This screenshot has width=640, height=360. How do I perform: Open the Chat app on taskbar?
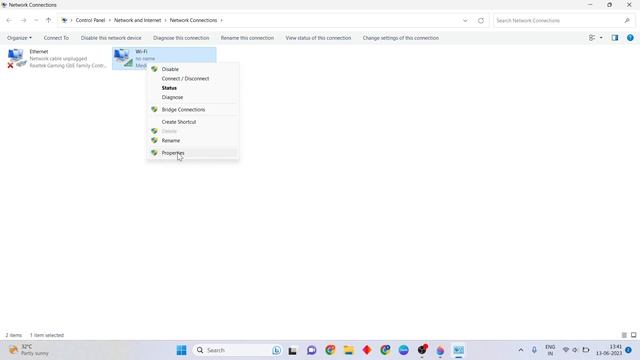(311, 350)
